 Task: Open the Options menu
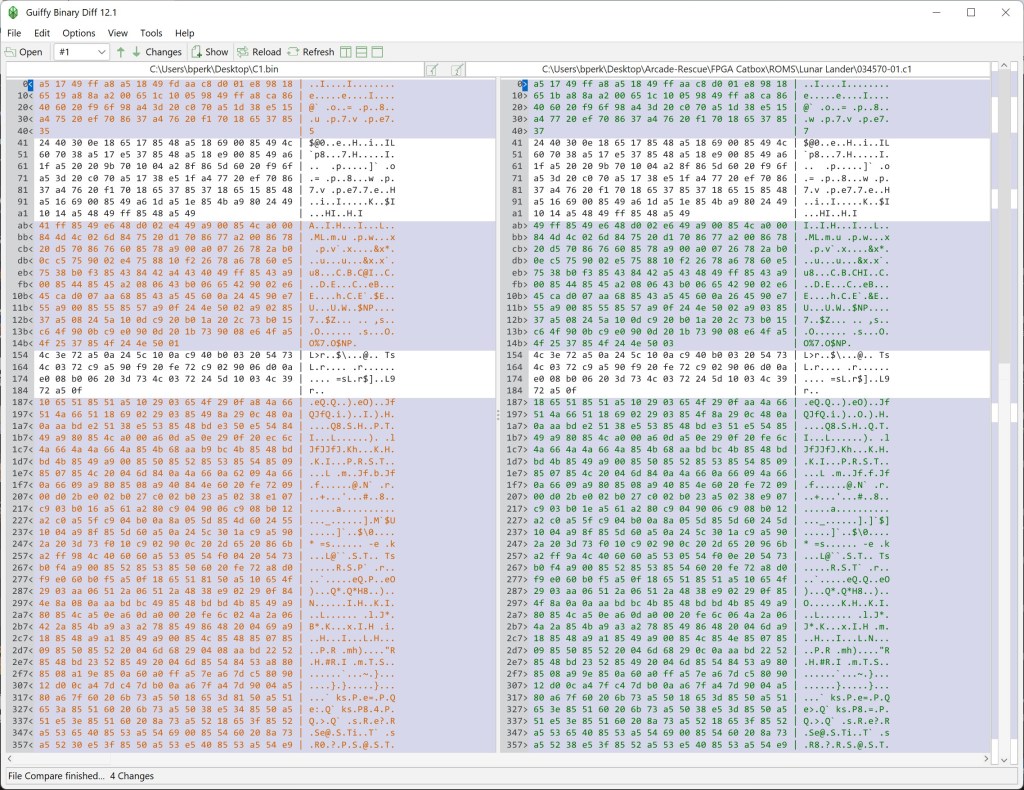tap(79, 33)
